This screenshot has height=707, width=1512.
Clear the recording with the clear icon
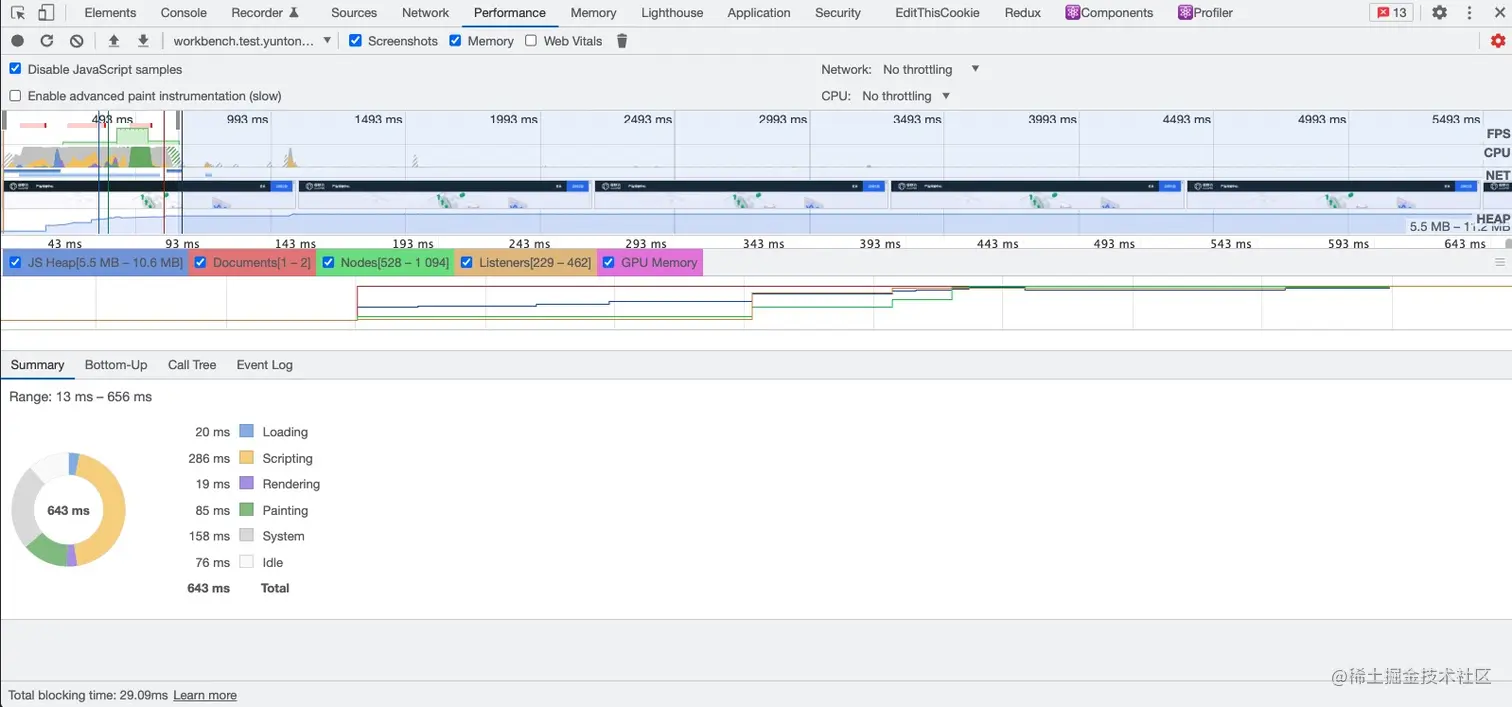pos(77,41)
